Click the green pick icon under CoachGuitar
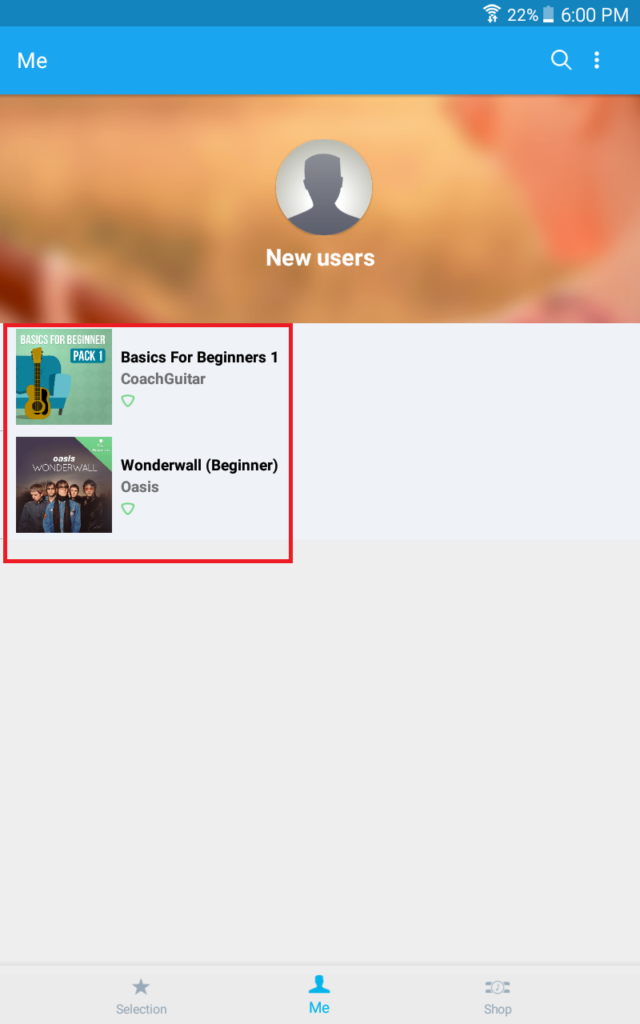 128,400
